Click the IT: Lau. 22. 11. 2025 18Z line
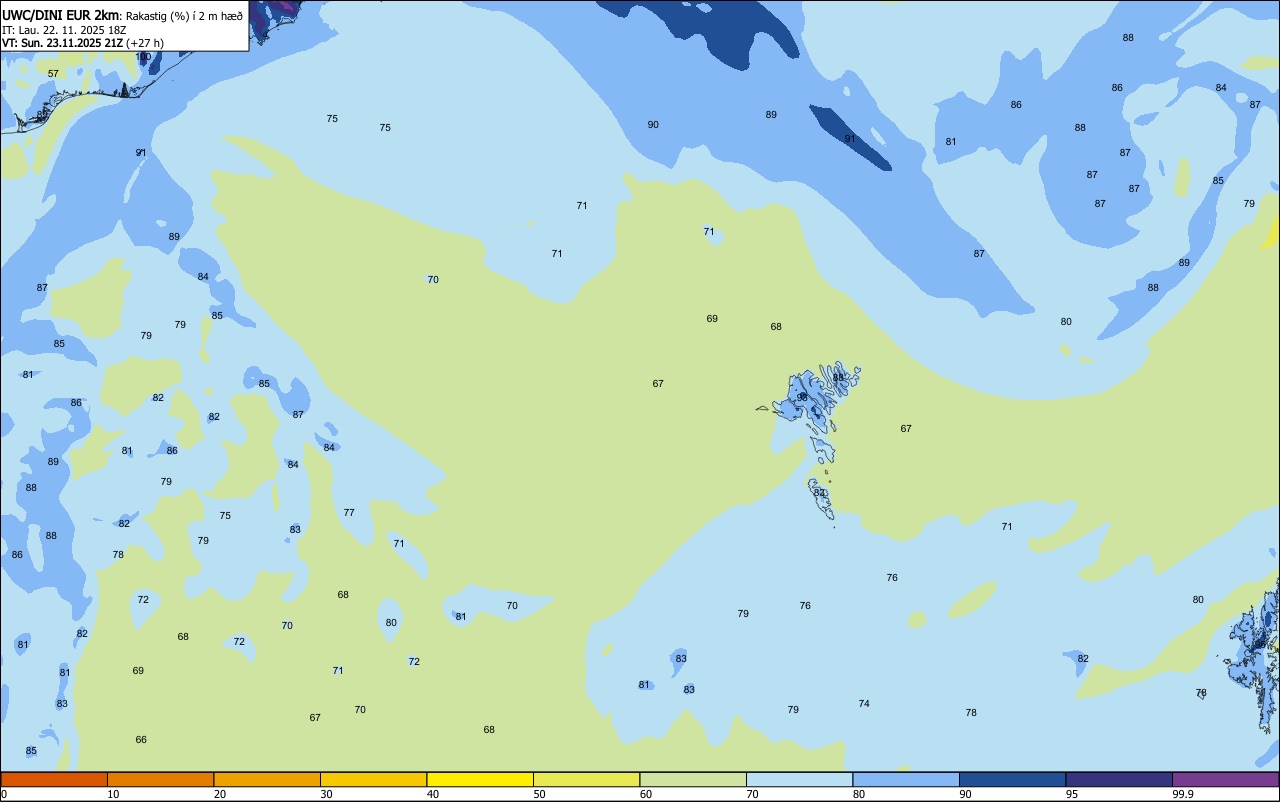 pos(64,30)
